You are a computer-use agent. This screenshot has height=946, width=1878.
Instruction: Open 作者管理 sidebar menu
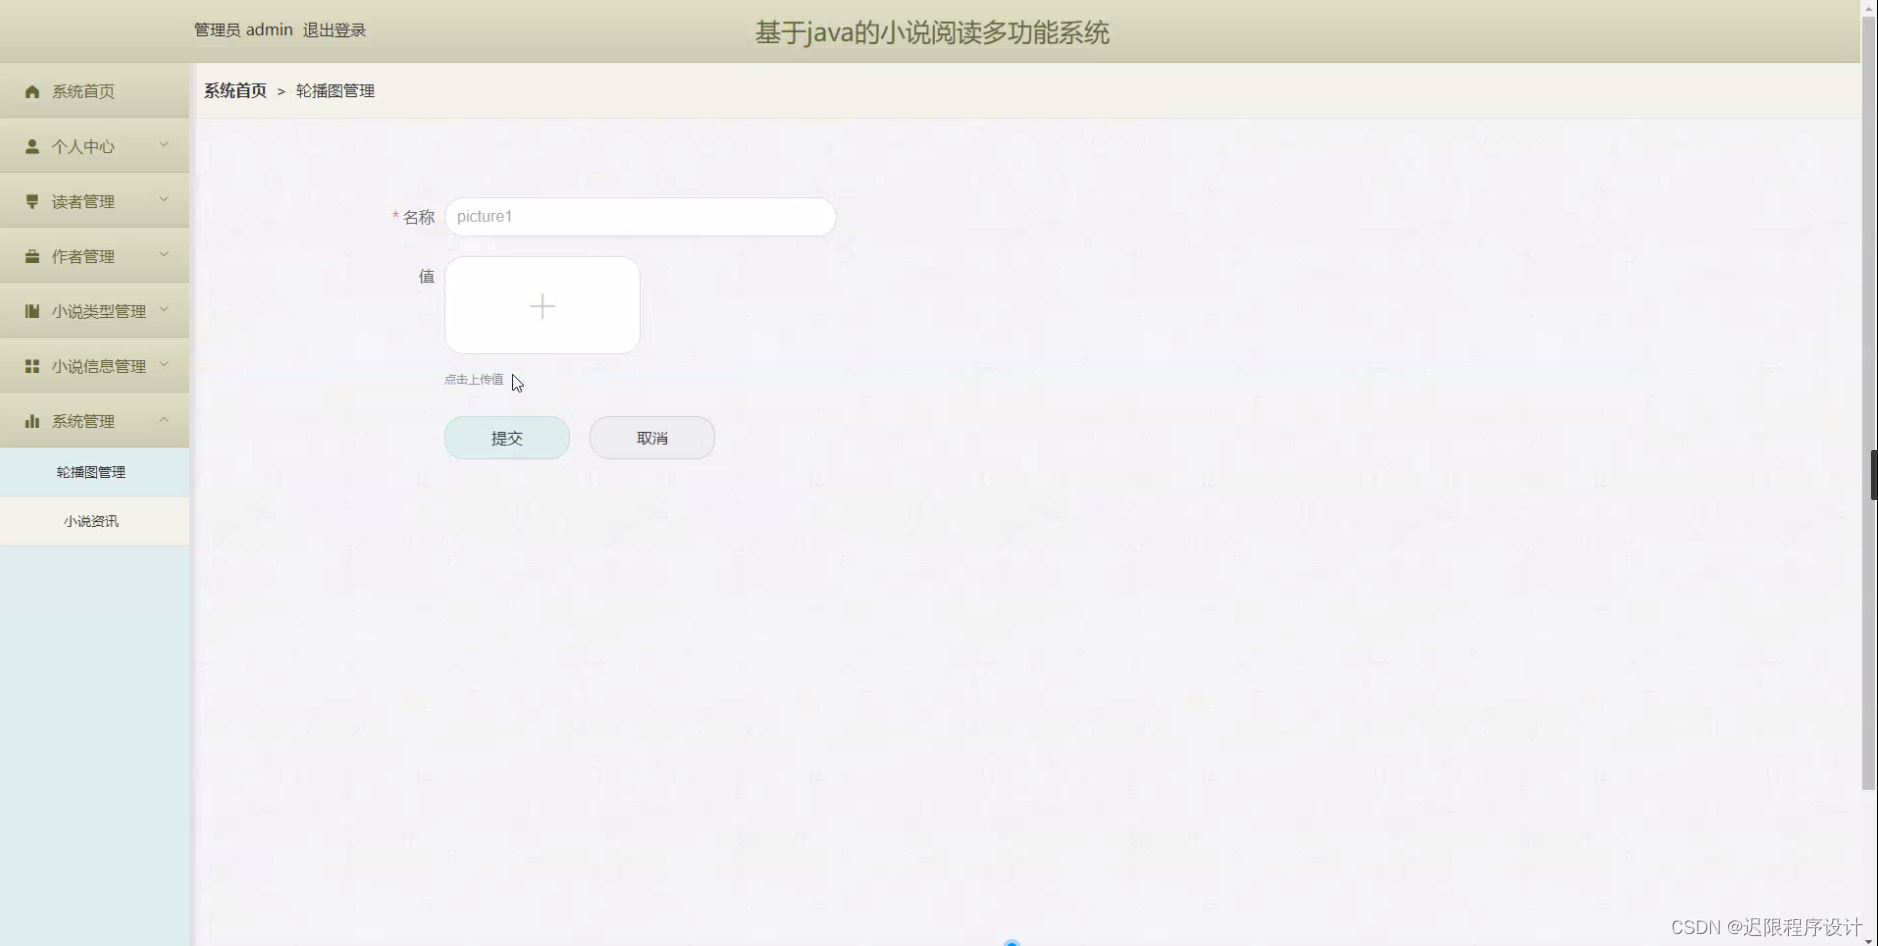[x=95, y=256]
